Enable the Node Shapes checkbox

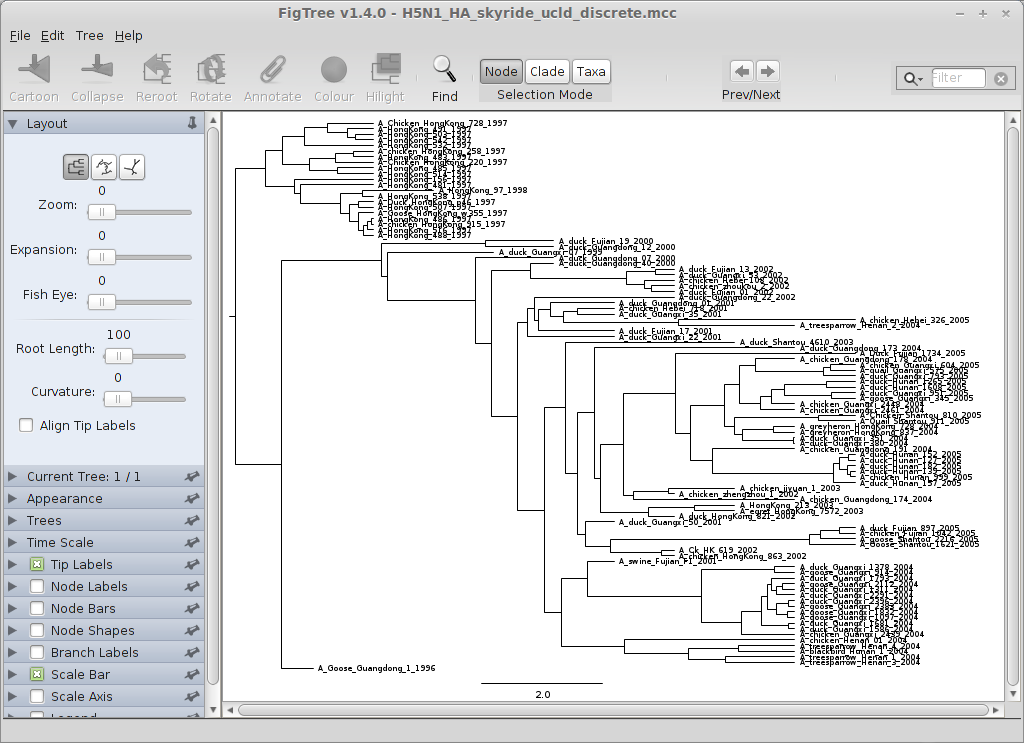point(37,631)
